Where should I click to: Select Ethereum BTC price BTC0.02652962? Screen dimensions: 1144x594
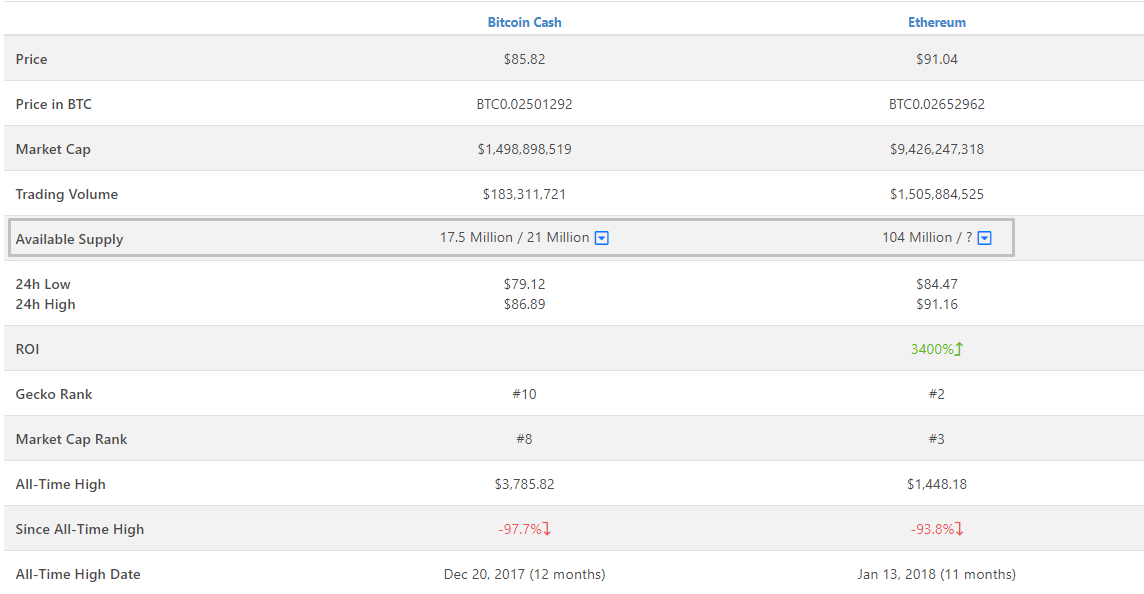click(x=937, y=104)
